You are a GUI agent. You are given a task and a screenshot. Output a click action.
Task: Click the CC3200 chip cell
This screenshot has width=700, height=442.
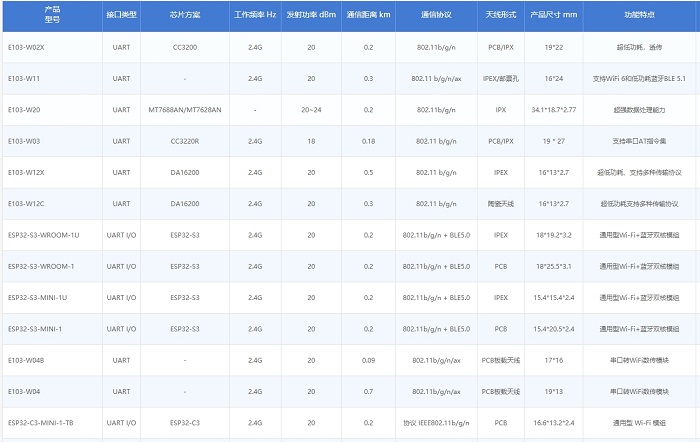(185, 47)
